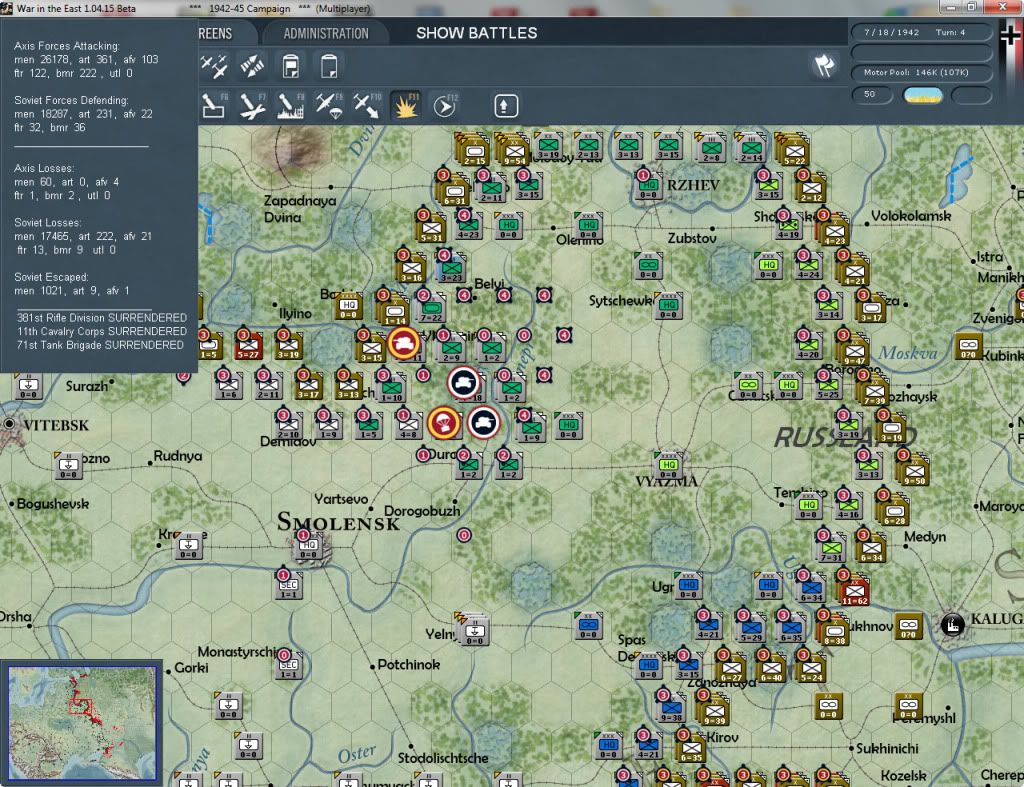Select bomb airfield mode icon (F7)
Screen dimensions: 1024x787
click(x=252, y=105)
